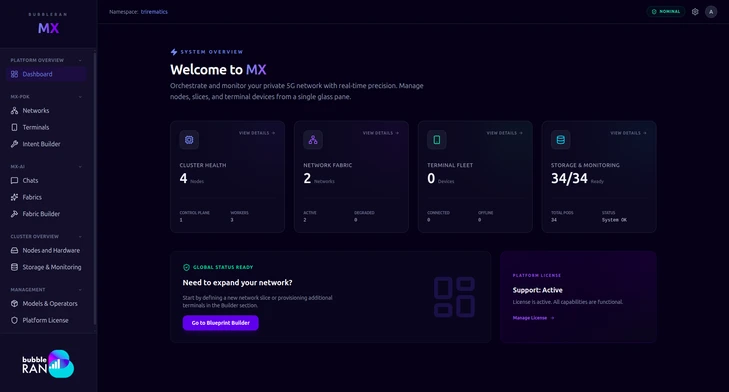Open Intent Builder from the sidebar

pos(46,144)
